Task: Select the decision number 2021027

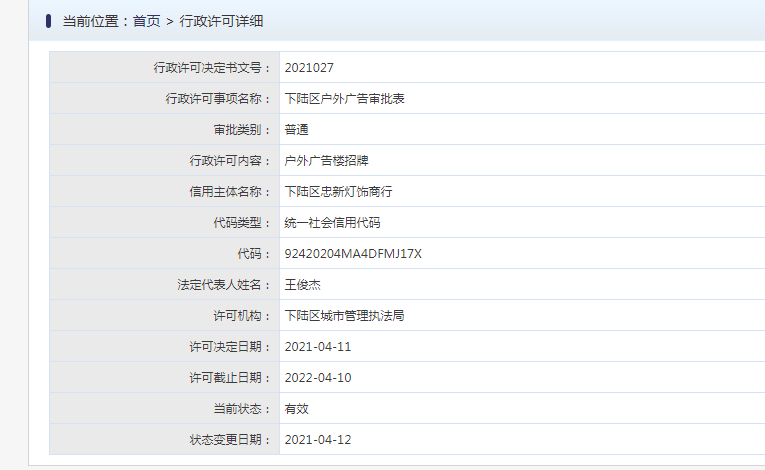Action: click(309, 68)
